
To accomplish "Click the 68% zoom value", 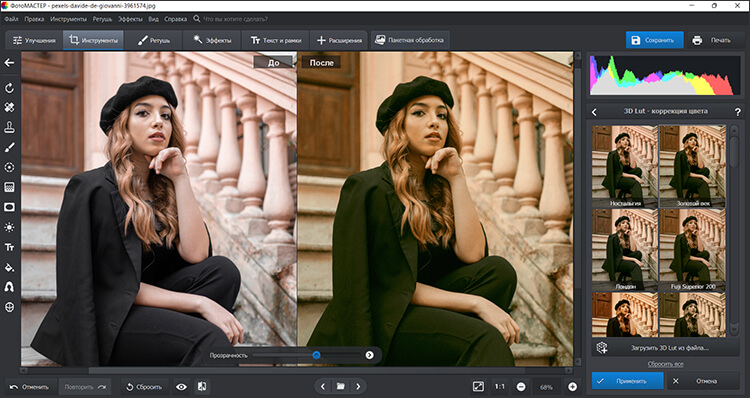I will (547, 387).
